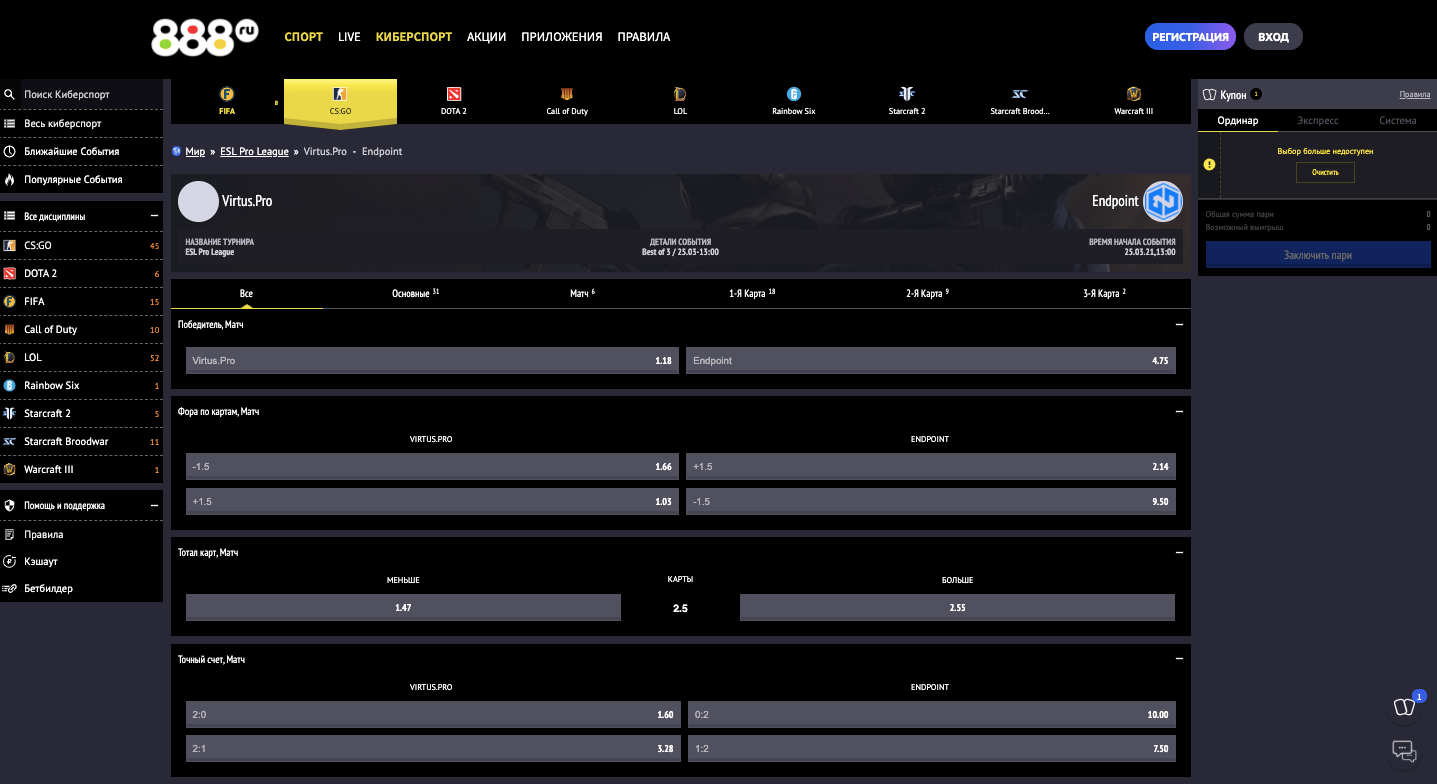
Task: Select total maps Больше 2.55
Action: (957, 608)
